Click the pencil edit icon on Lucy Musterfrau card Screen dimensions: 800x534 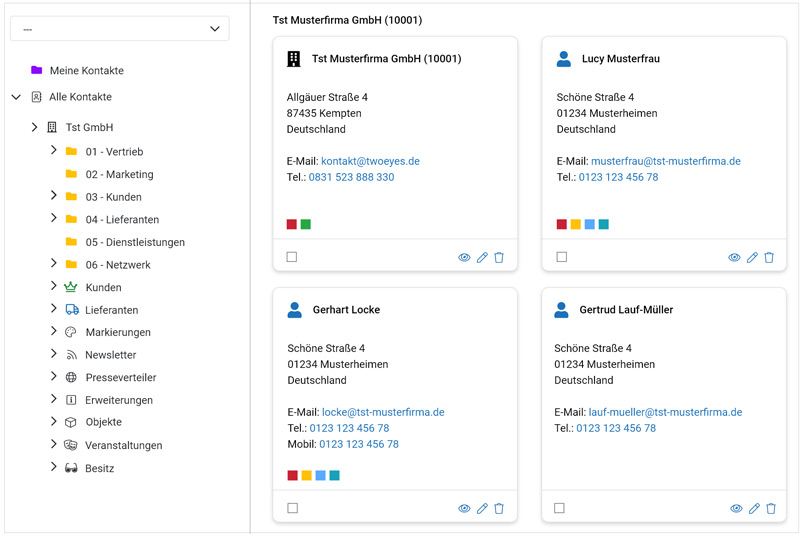coord(752,258)
